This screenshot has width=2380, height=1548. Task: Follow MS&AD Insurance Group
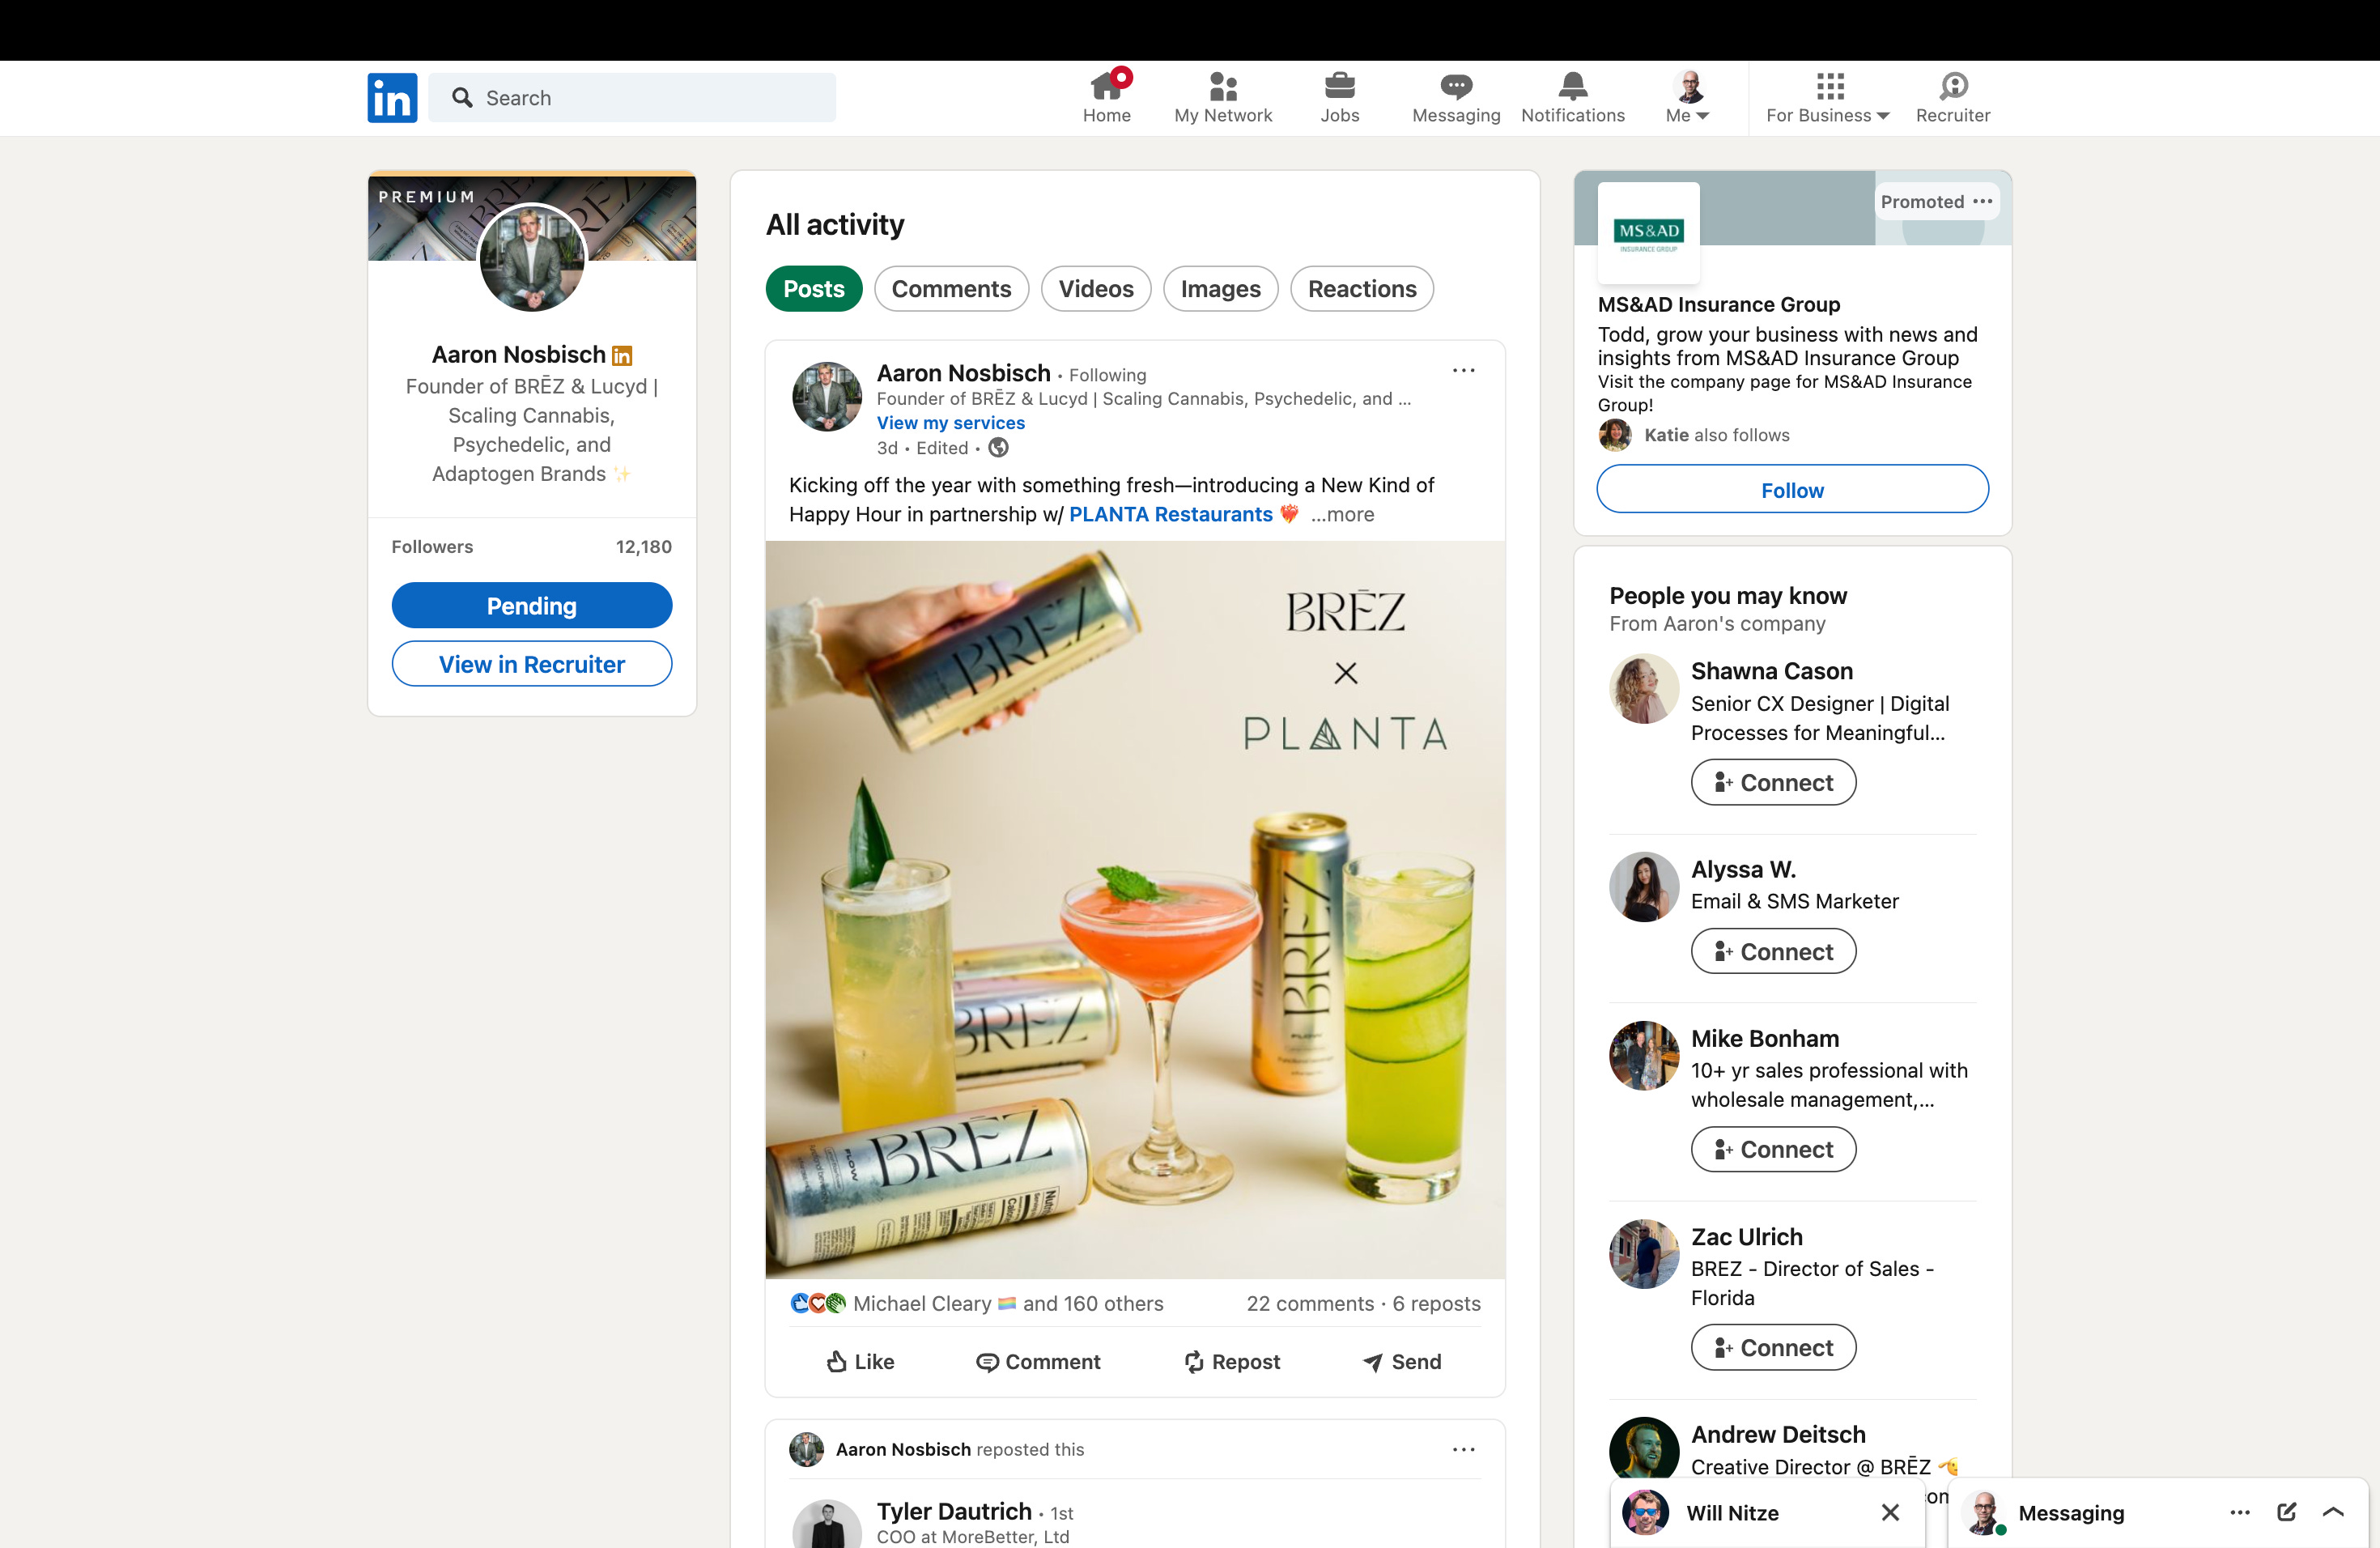point(1791,490)
